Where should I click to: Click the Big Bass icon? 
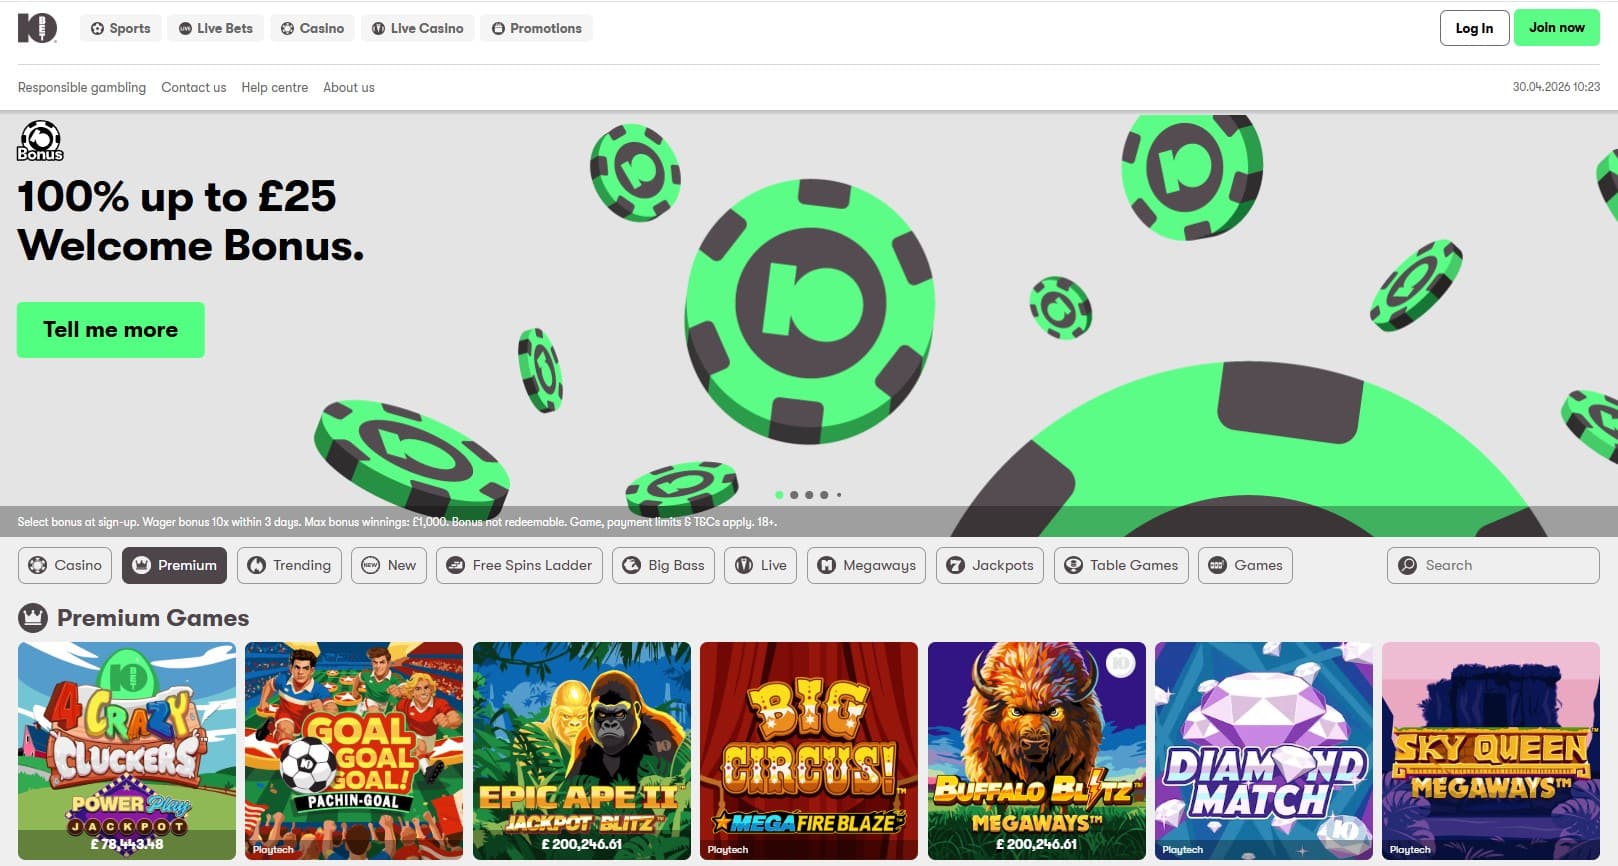tap(632, 565)
